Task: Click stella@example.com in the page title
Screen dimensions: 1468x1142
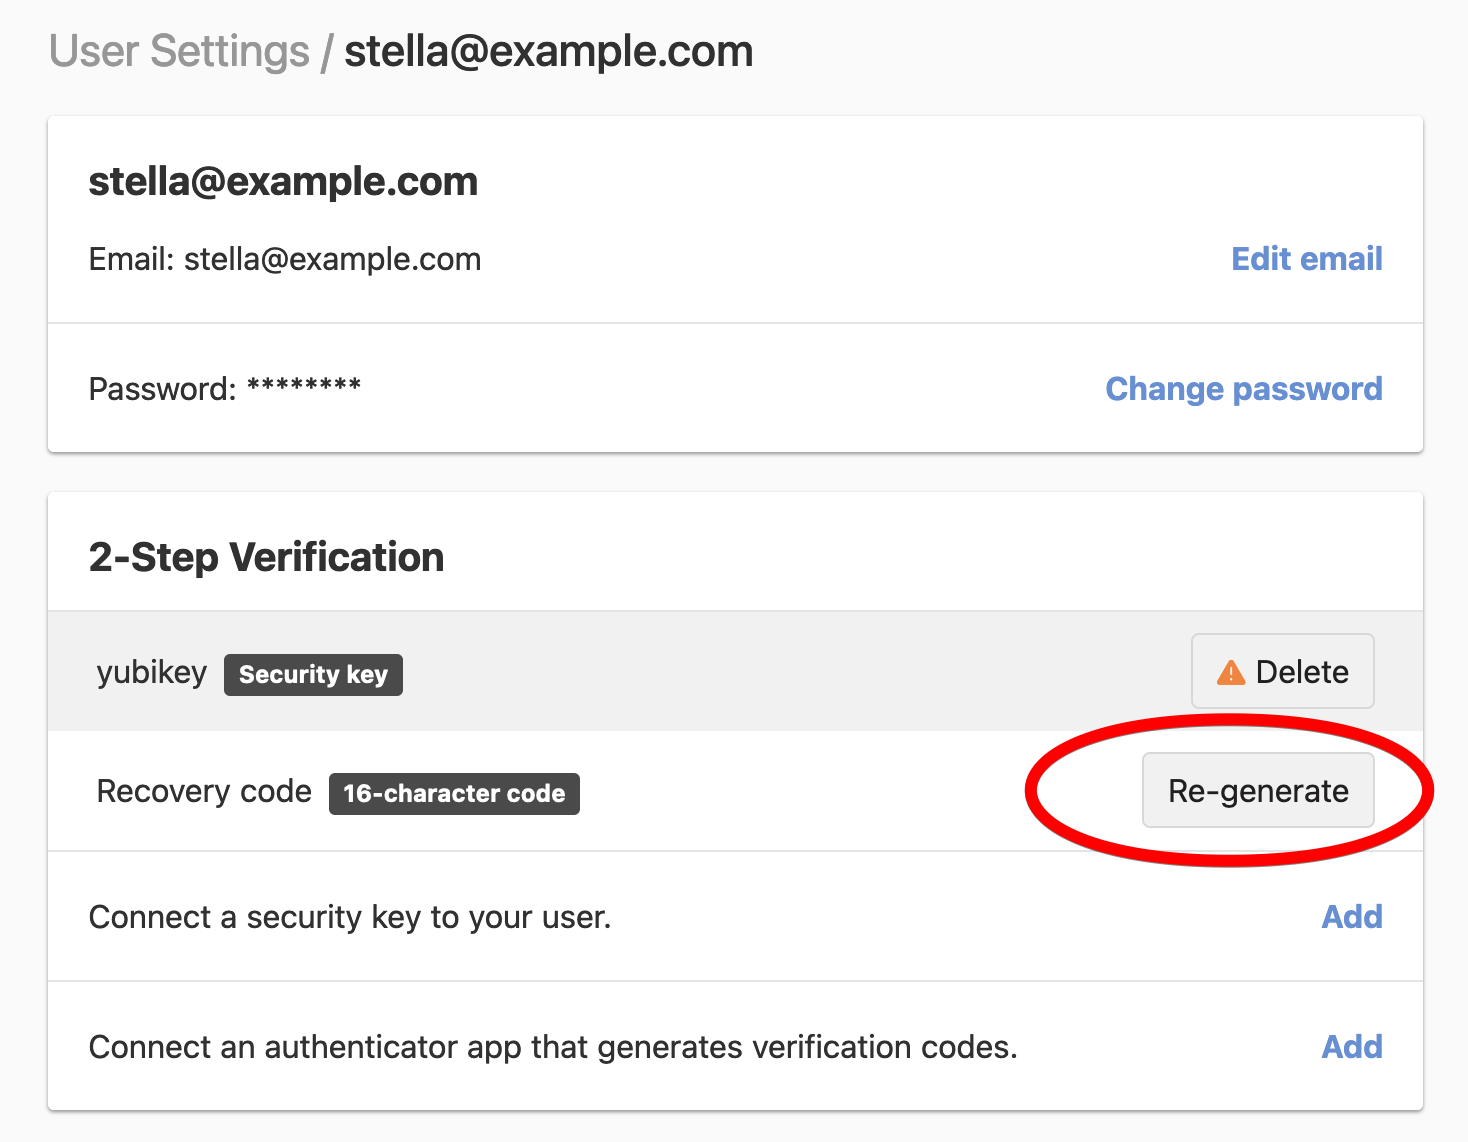Action: 549,51
